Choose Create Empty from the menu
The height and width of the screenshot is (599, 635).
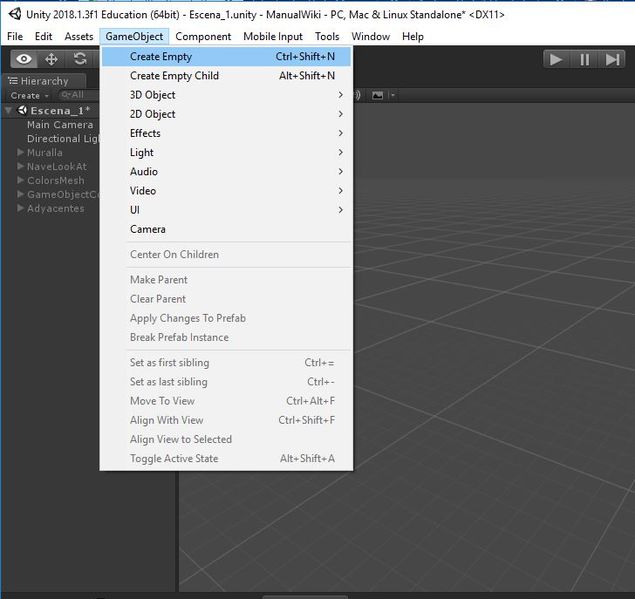tap(226, 56)
